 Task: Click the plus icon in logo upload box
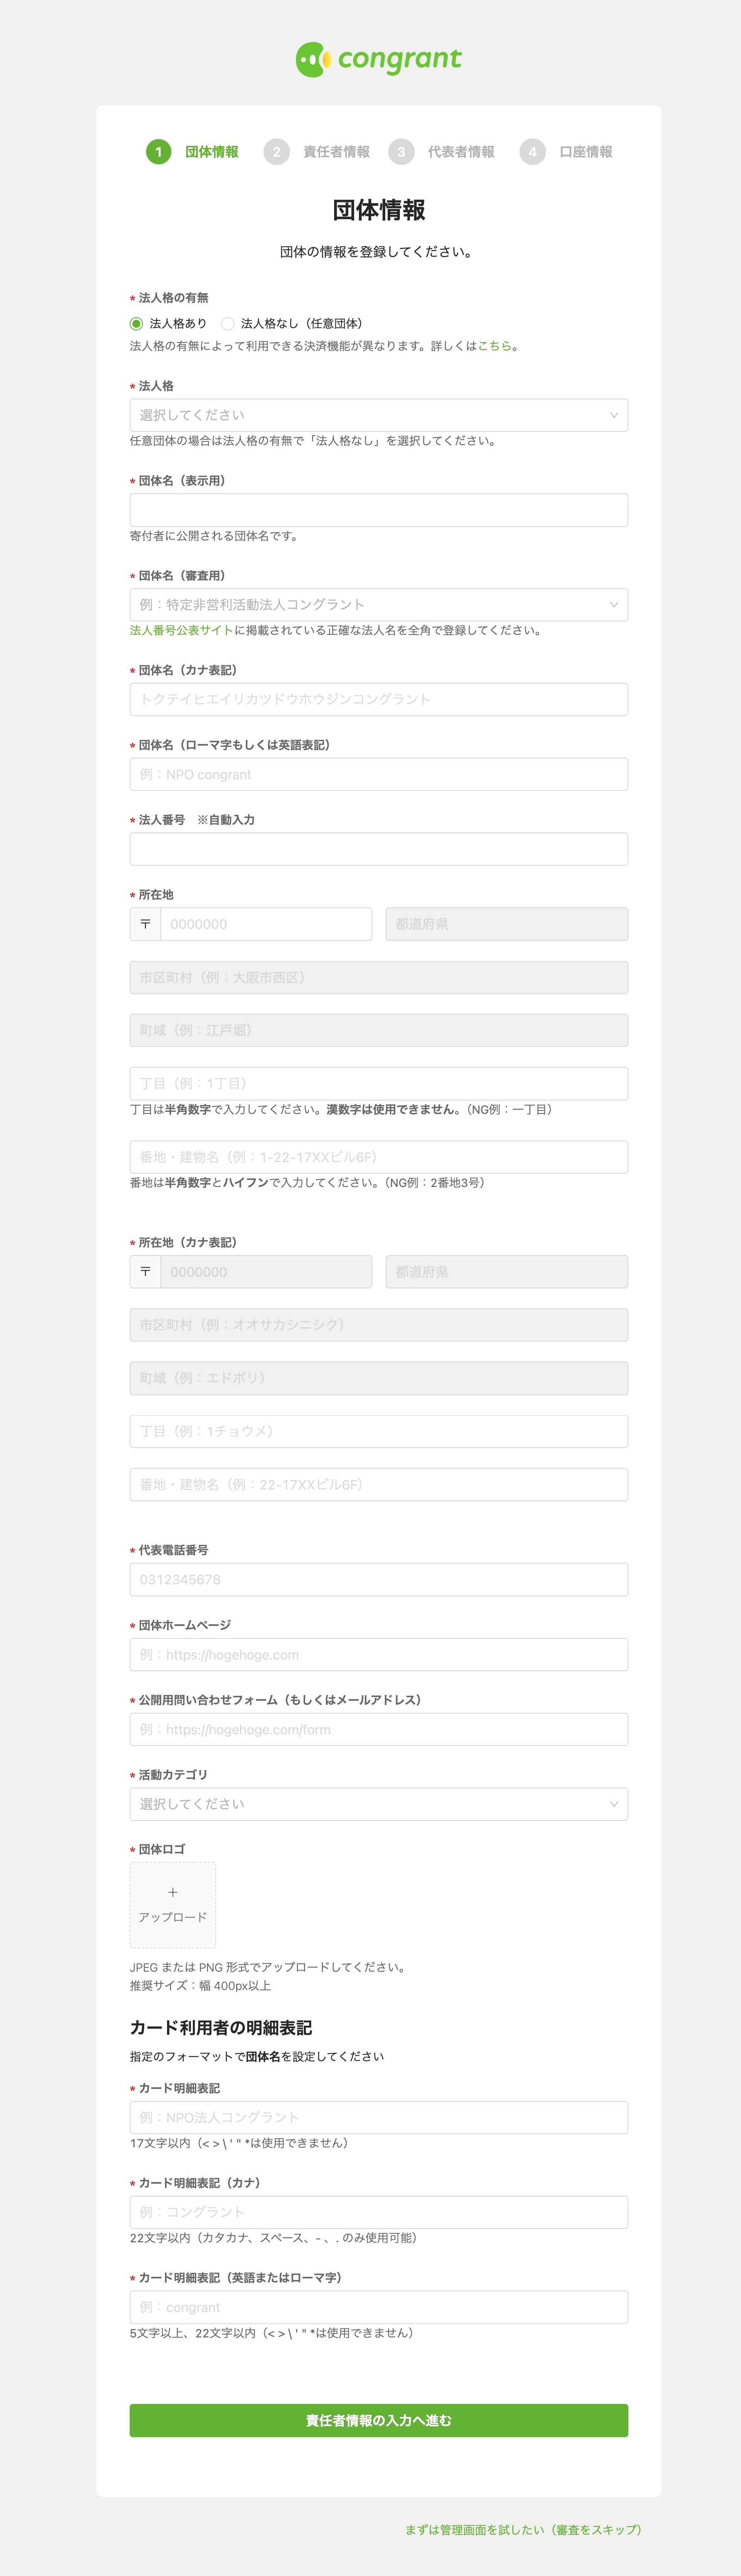point(173,1892)
